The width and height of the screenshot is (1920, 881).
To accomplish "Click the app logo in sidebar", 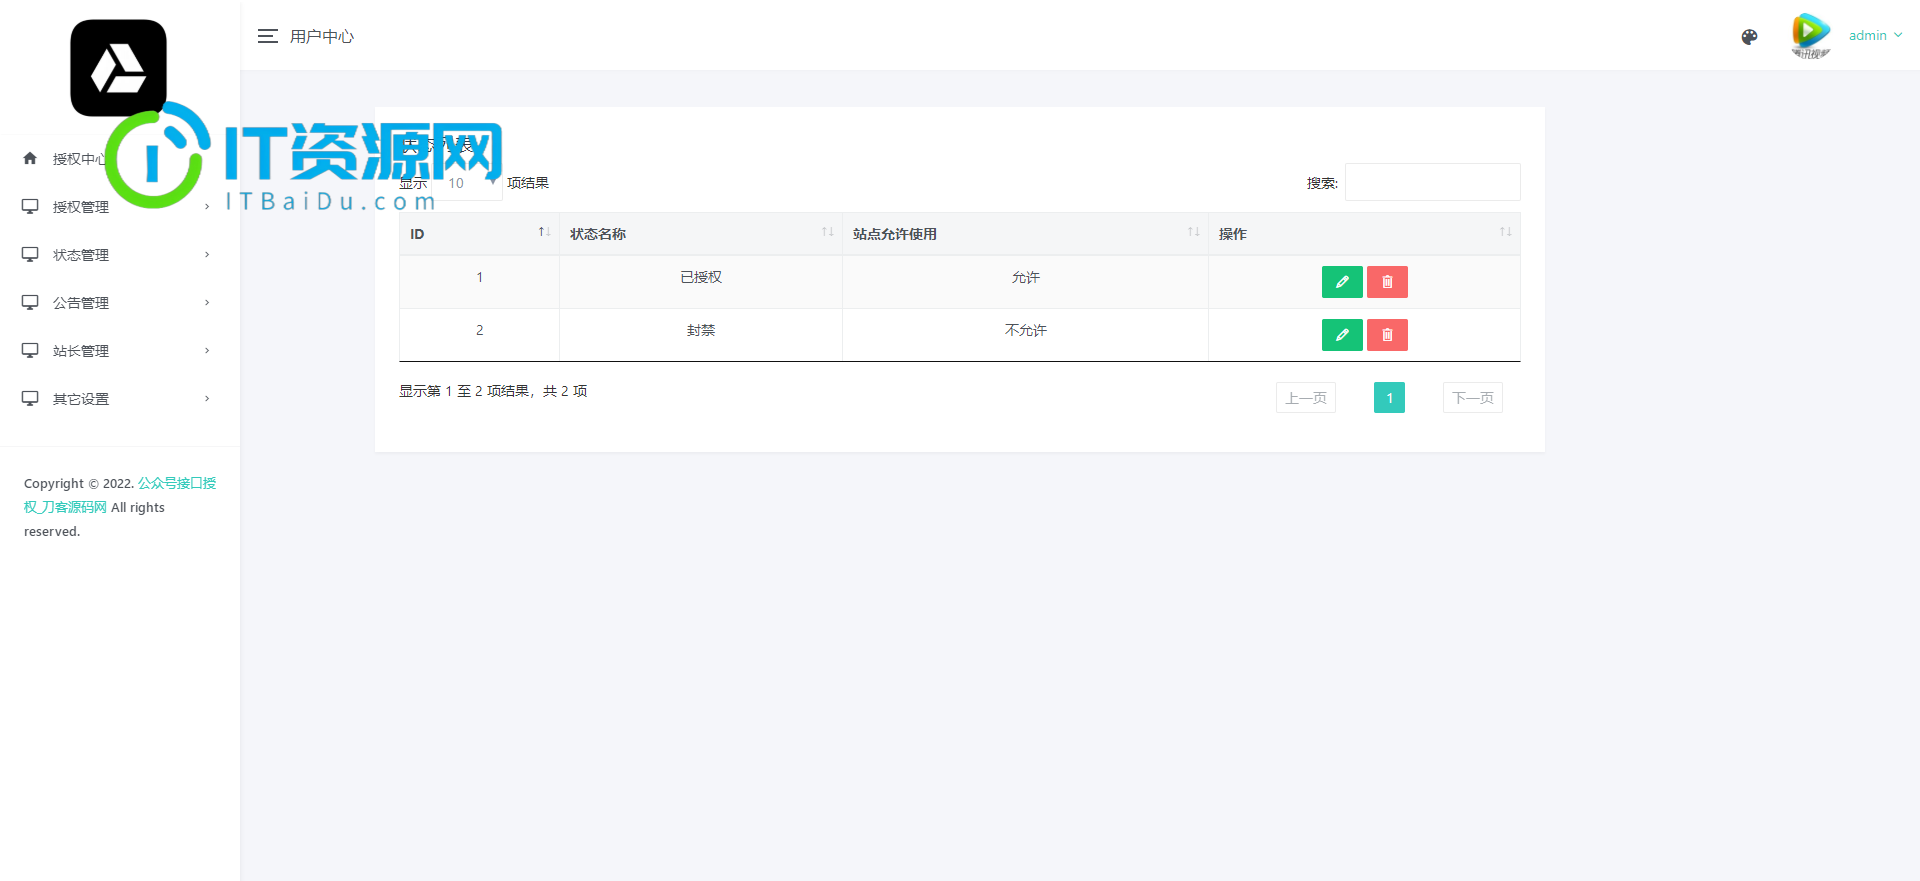I will click(119, 67).
